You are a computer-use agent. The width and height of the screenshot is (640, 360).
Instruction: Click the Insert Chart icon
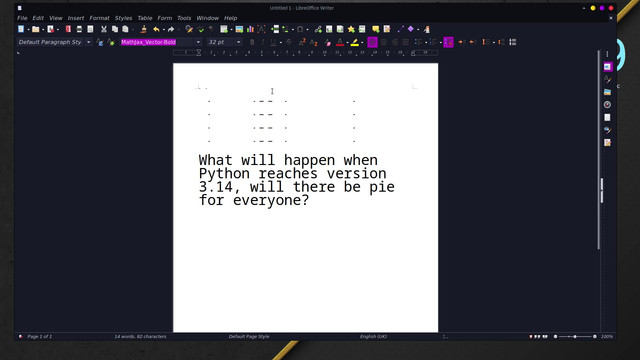click(x=250, y=29)
